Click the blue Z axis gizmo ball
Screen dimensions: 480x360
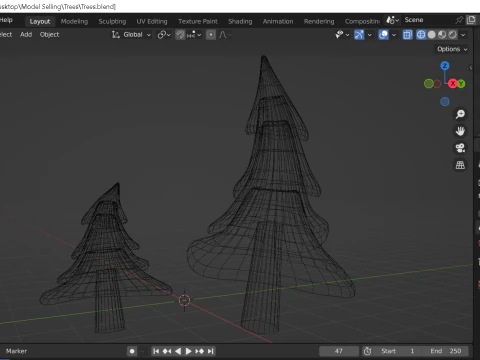[445, 66]
